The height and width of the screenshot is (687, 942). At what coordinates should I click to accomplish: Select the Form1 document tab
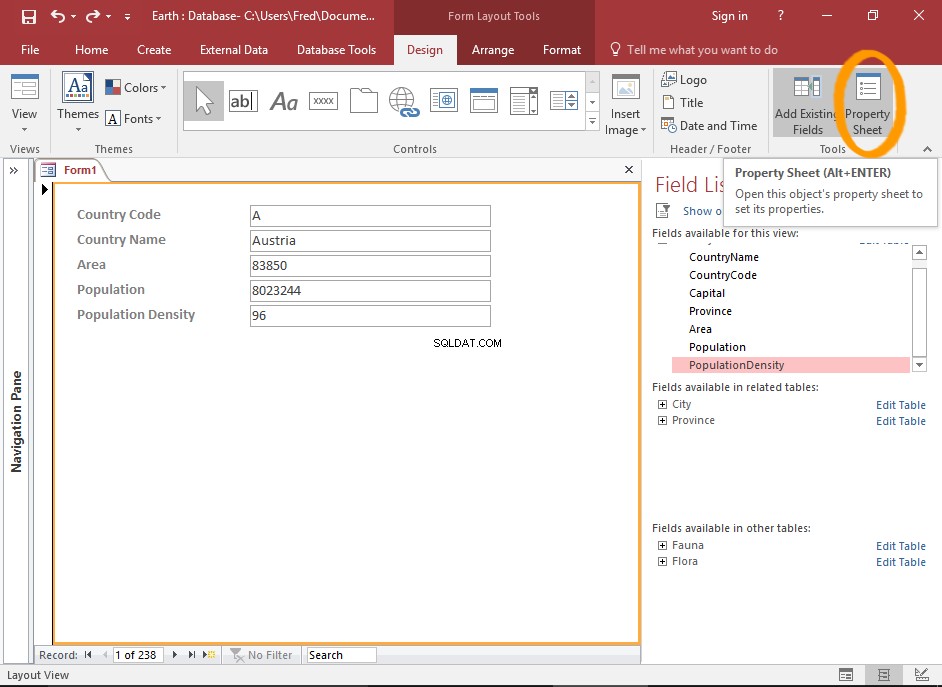[72, 170]
